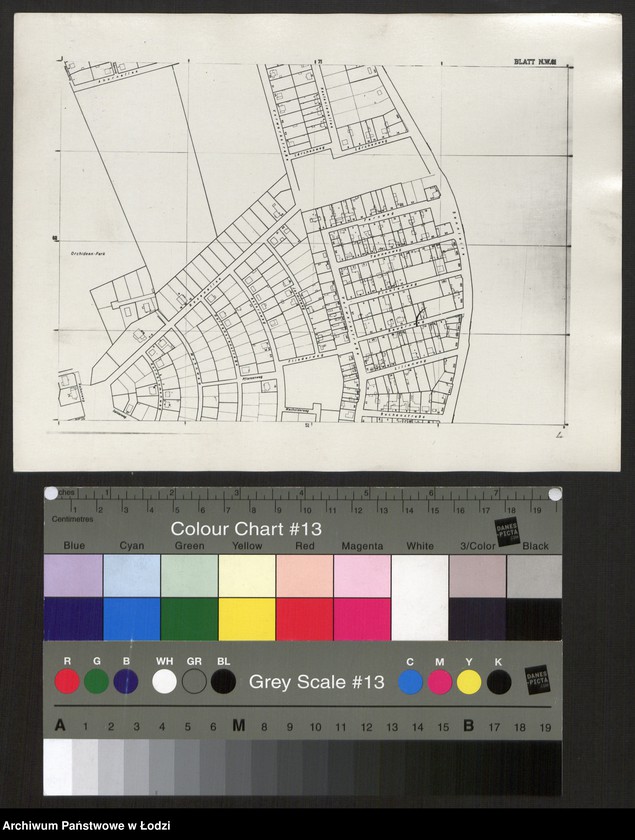Pick the light cyan colour patch
Image resolution: width=635 pixels, height=840 pixels.
(x=131, y=576)
